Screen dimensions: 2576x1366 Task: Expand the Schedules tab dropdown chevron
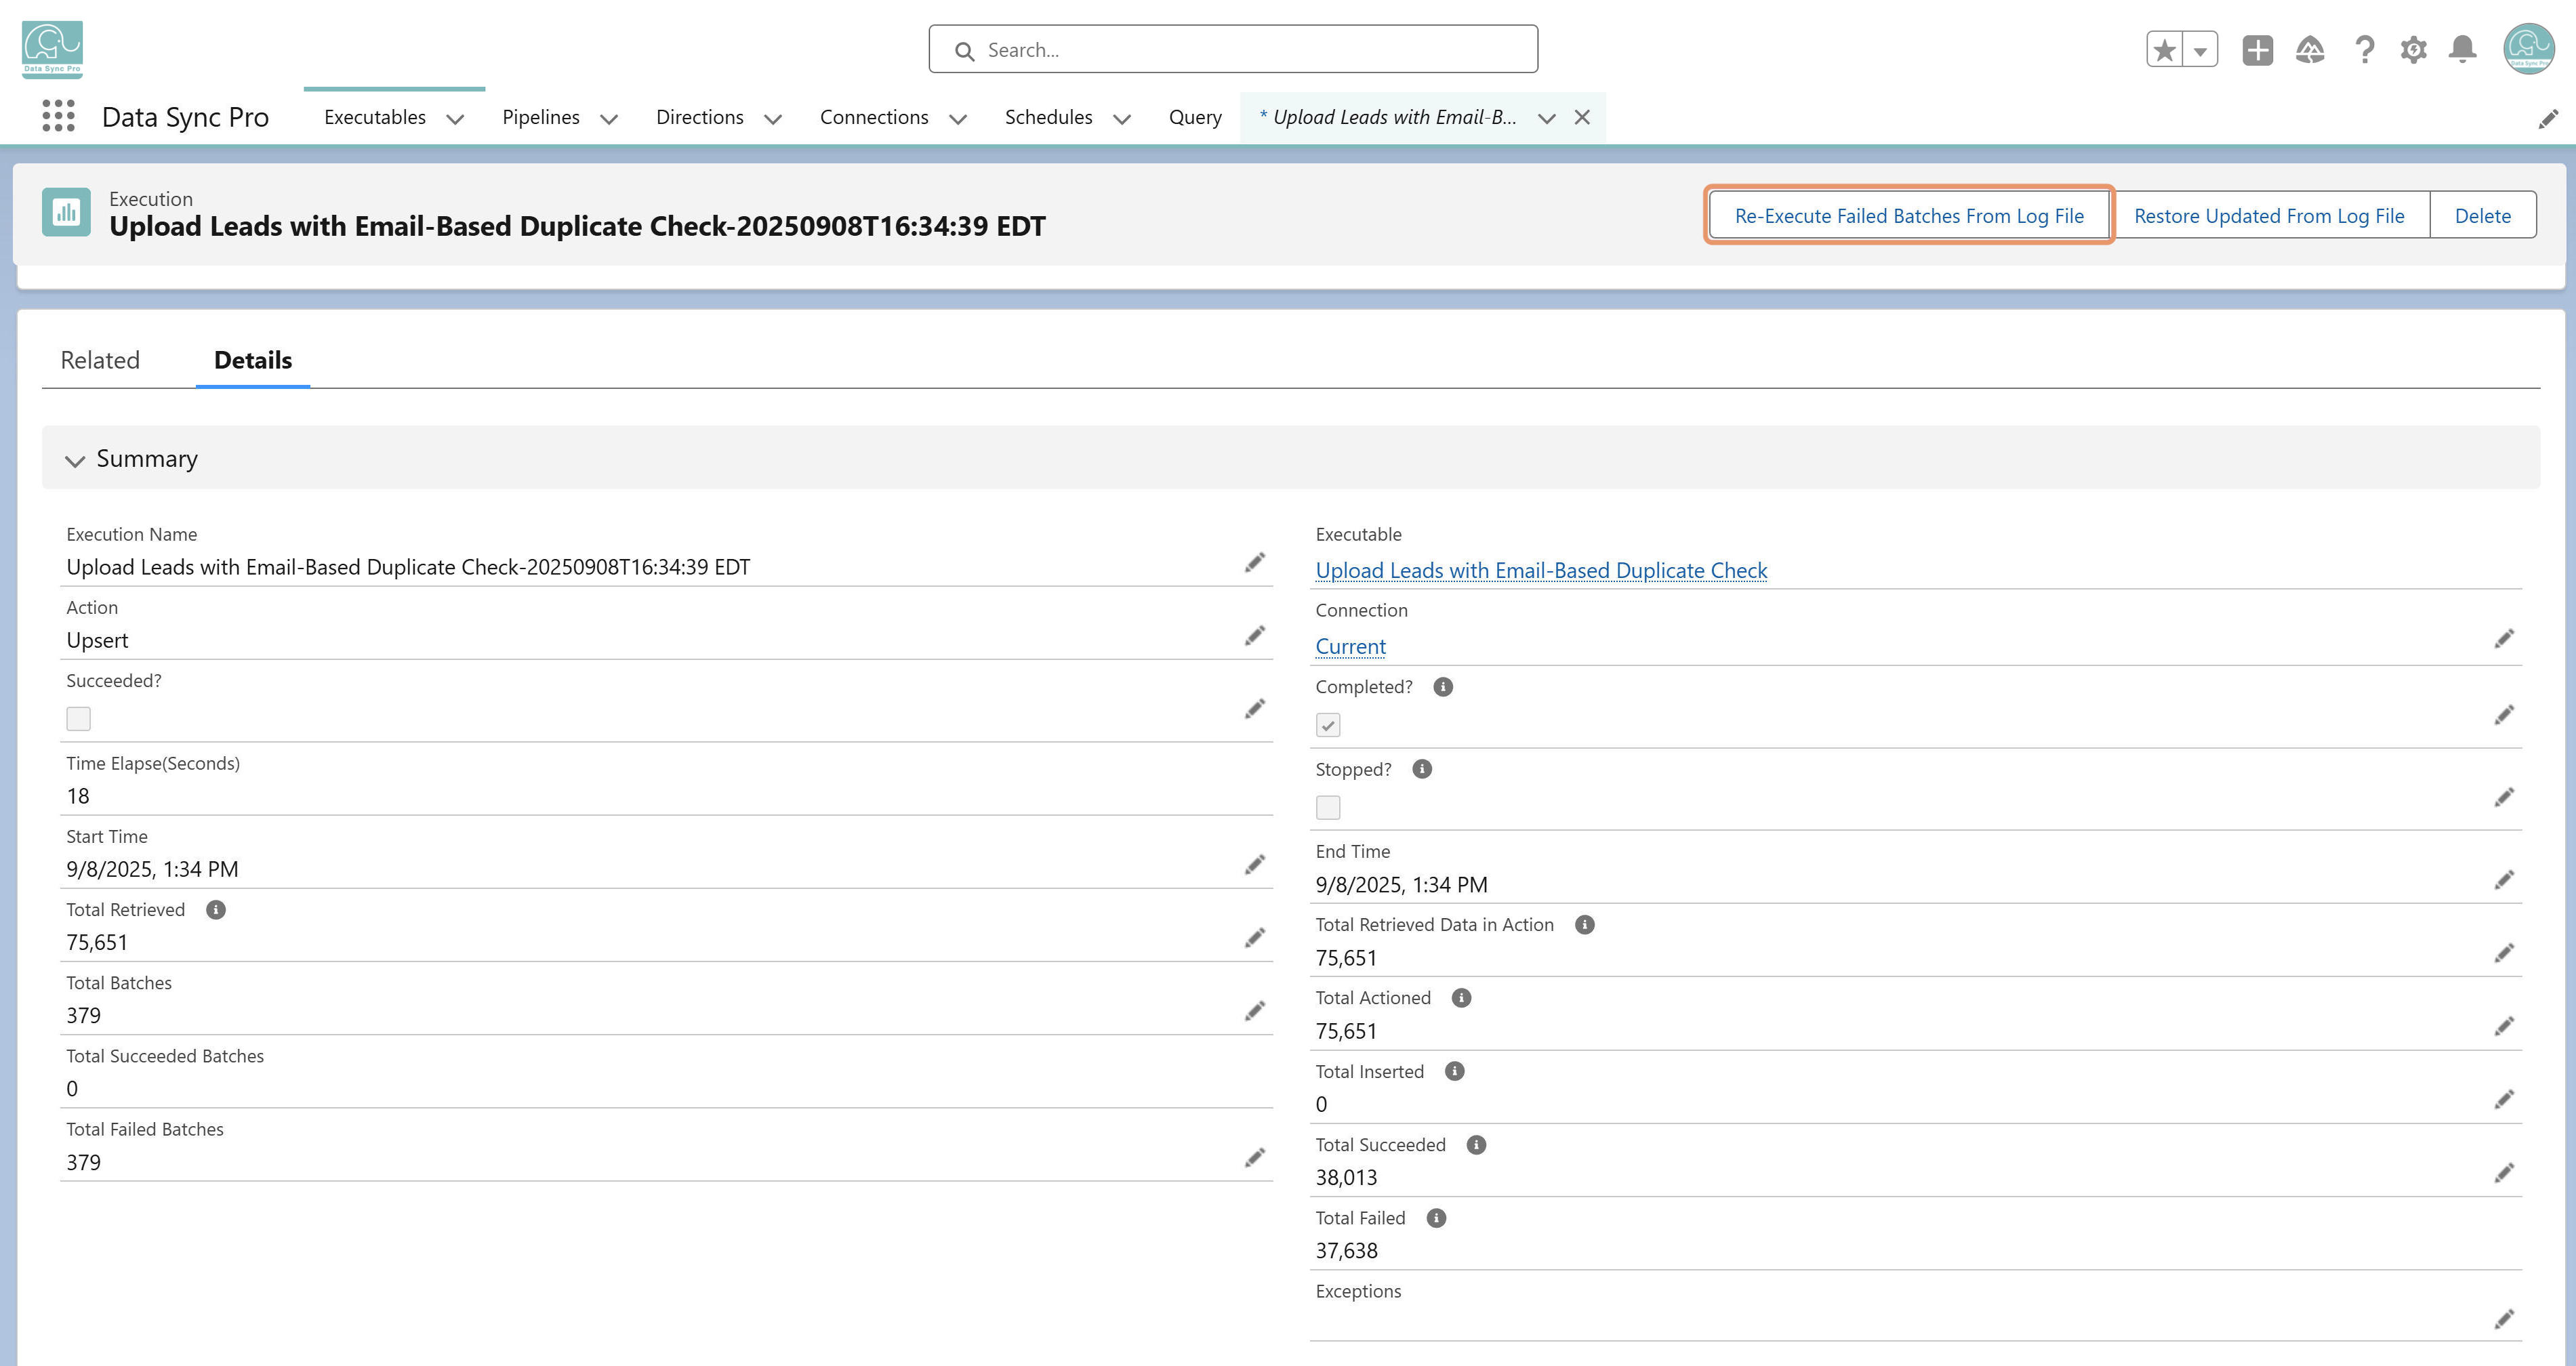tap(1122, 119)
